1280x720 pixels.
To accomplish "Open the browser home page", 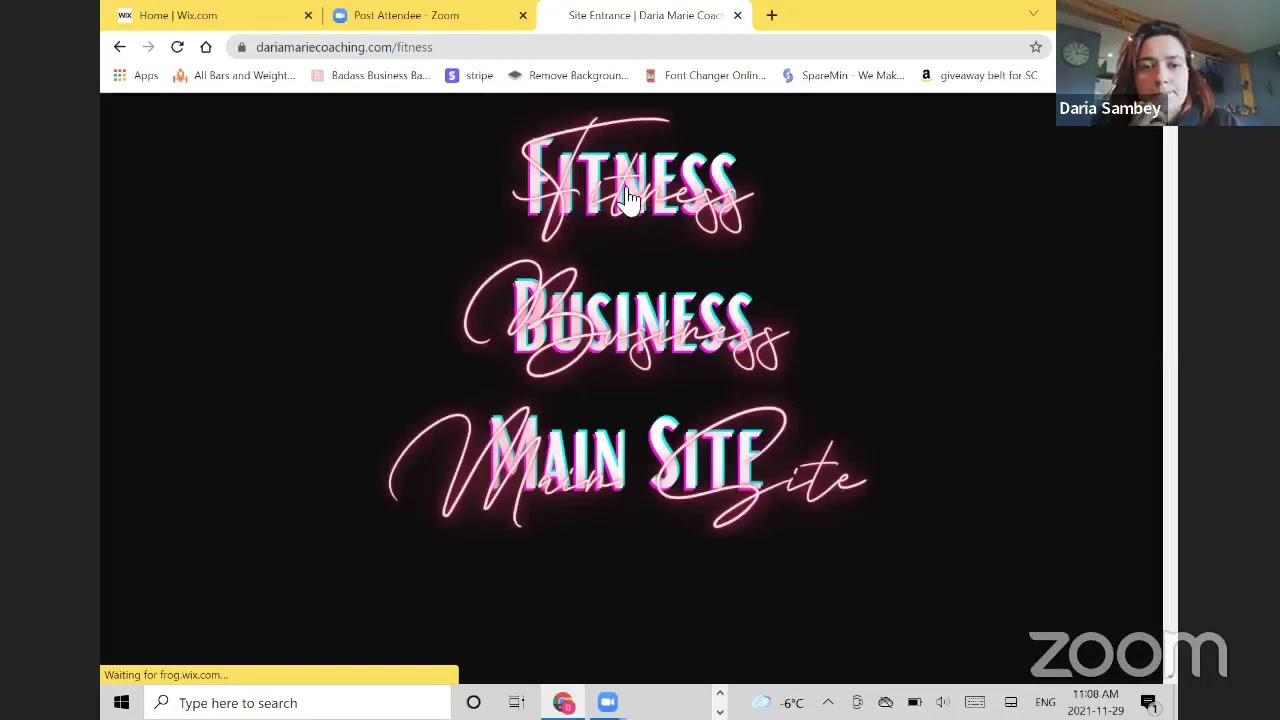I will pos(206,47).
